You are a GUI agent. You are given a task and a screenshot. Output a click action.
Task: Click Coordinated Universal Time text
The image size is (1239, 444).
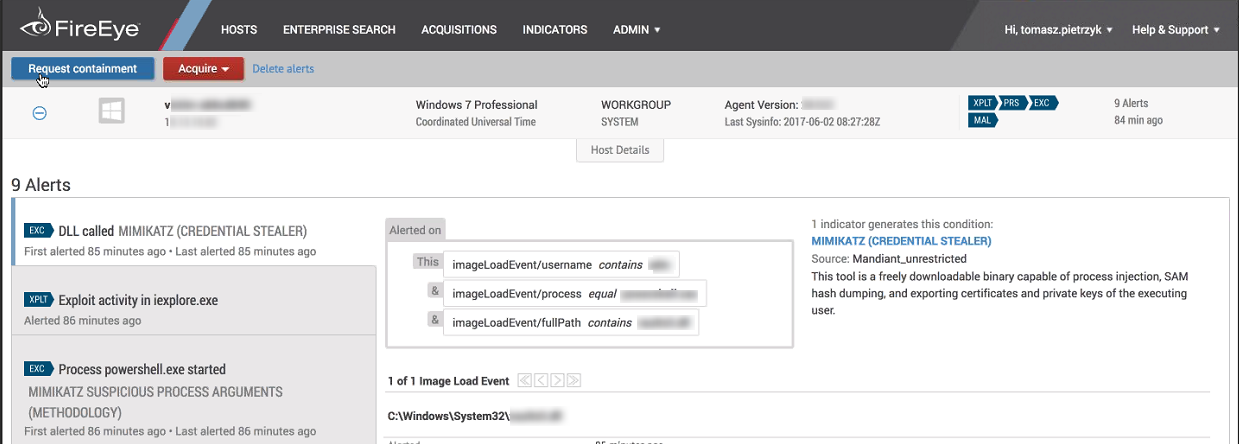476,121
